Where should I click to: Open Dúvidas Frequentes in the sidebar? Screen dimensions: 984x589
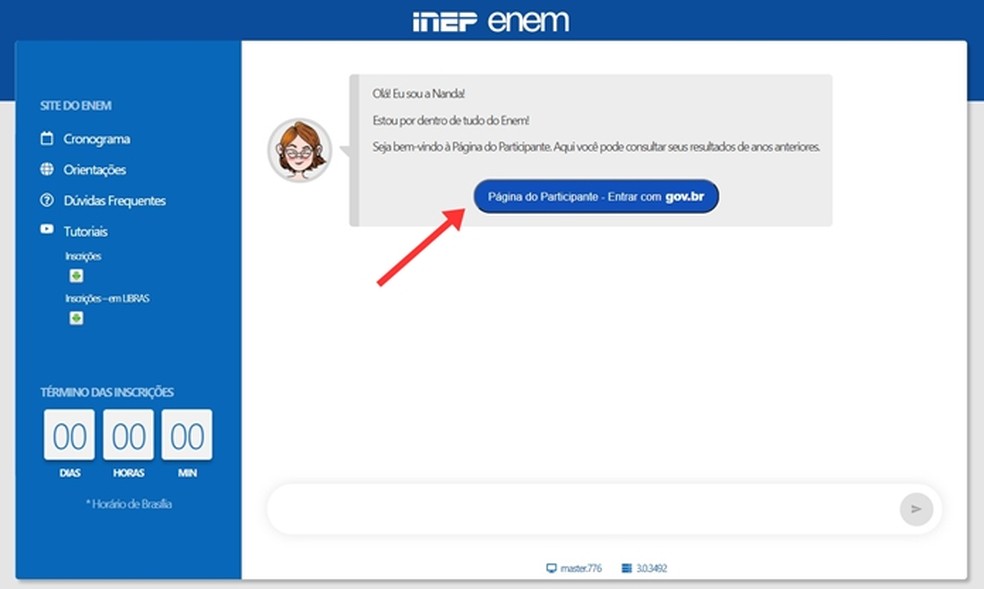(x=115, y=201)
